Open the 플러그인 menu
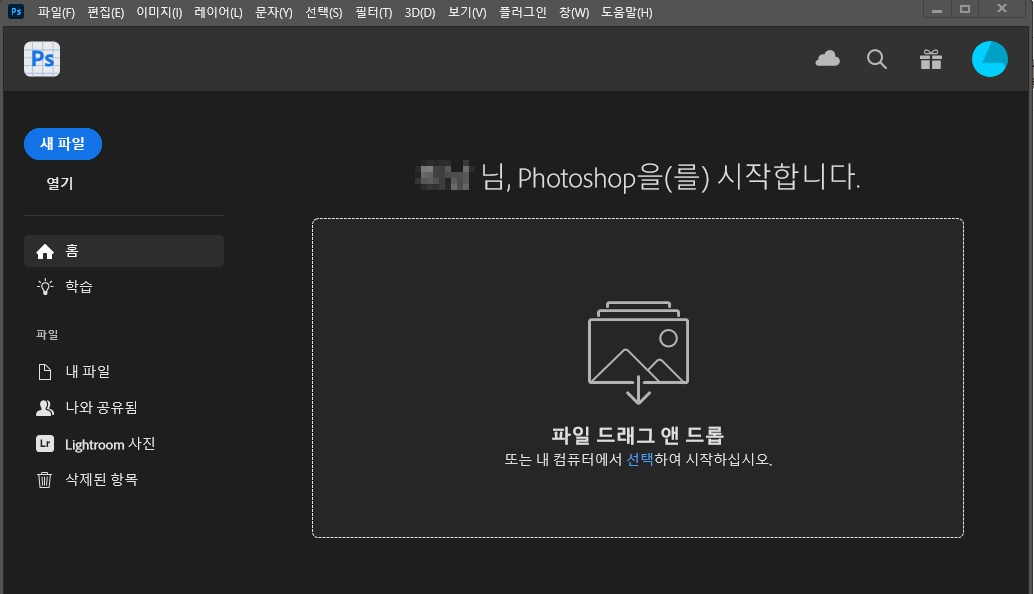Screen dimensions: 1034x594 tap(523, 13)
